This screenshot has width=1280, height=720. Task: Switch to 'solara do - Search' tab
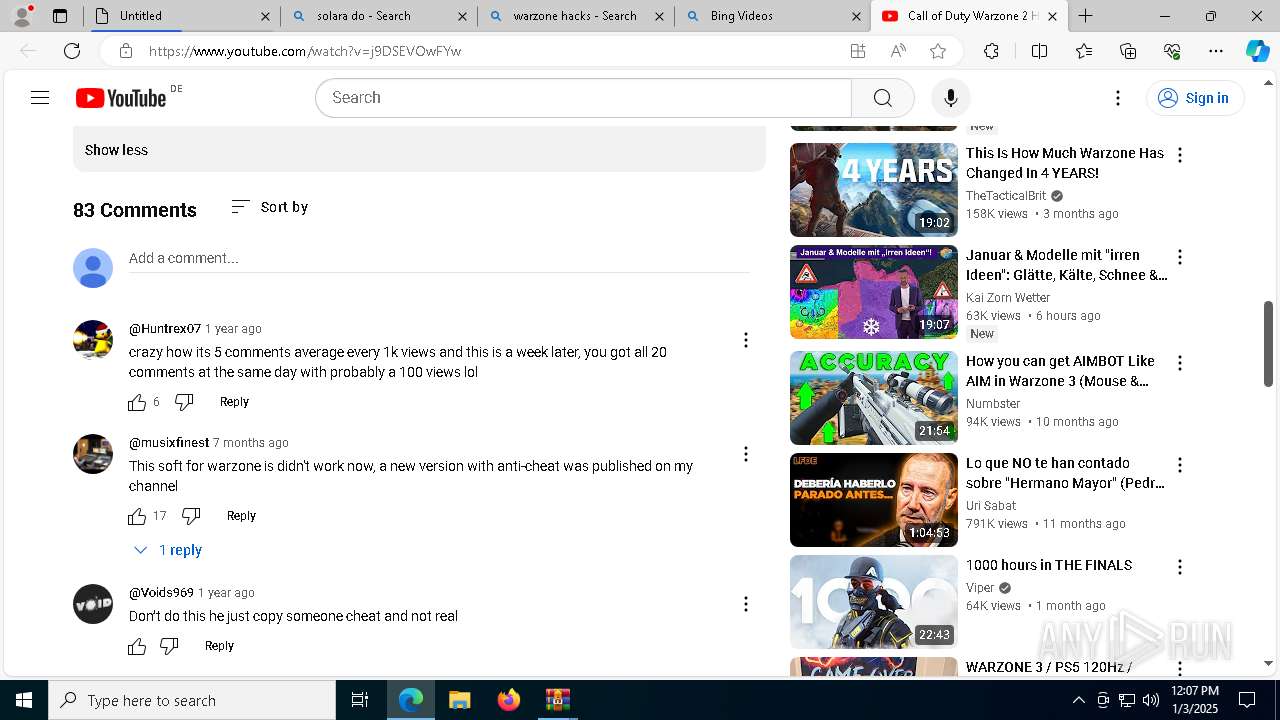378,16
